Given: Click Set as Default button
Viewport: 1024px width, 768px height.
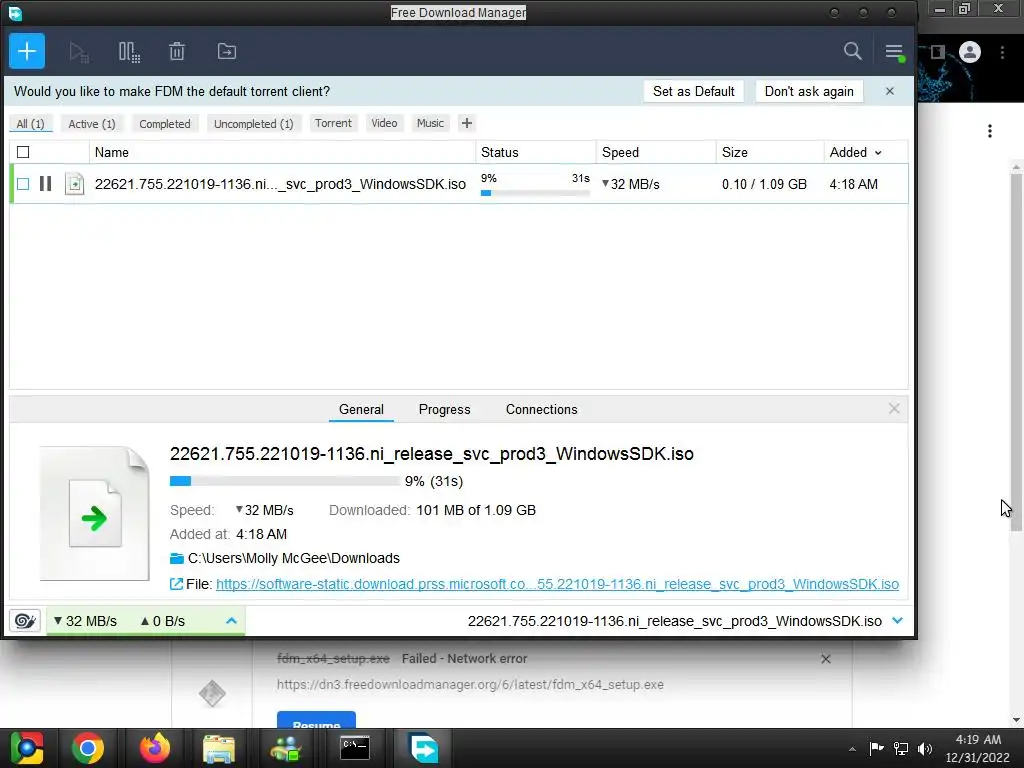Looking at the screenshot, I should [x=694, y=91].
